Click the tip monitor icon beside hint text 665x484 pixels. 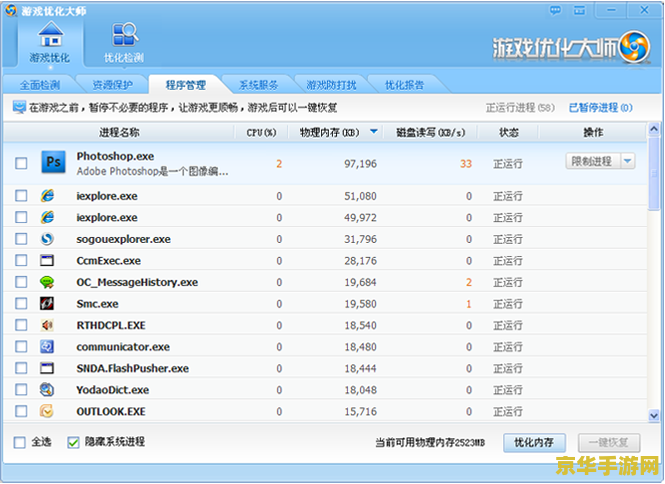point(19,107)
